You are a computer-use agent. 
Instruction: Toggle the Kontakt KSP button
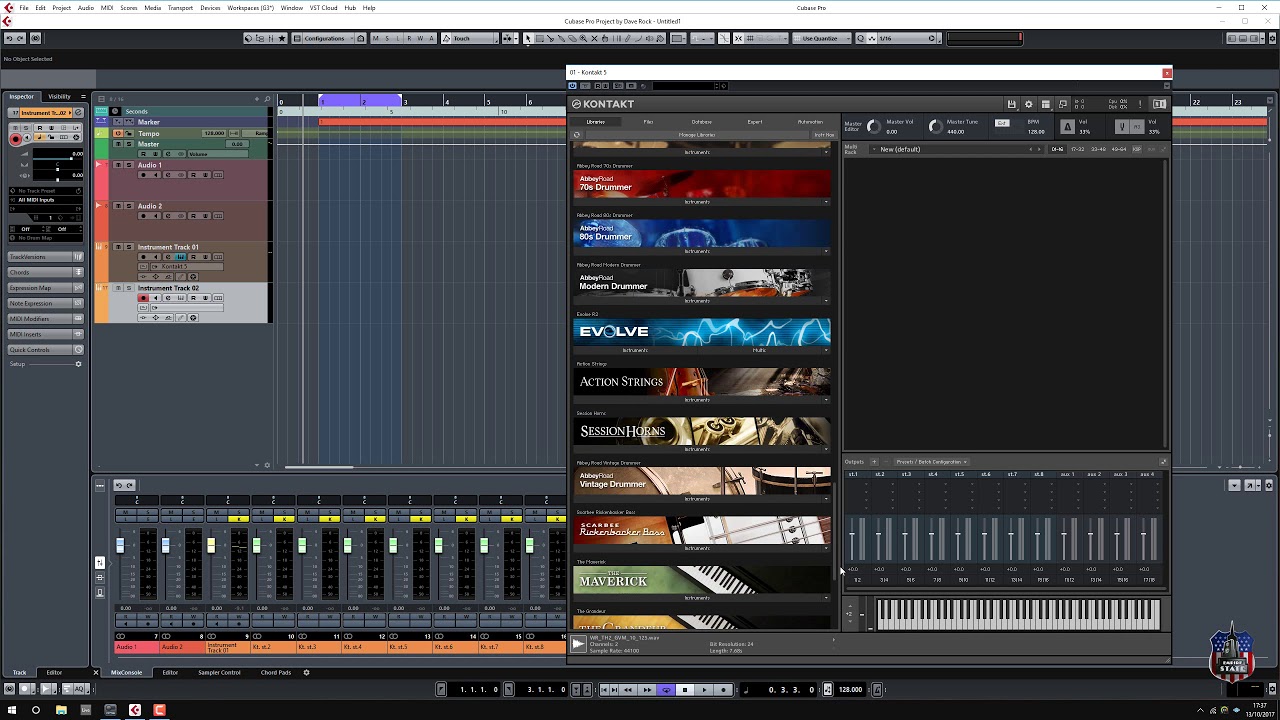click(1137, 149)
